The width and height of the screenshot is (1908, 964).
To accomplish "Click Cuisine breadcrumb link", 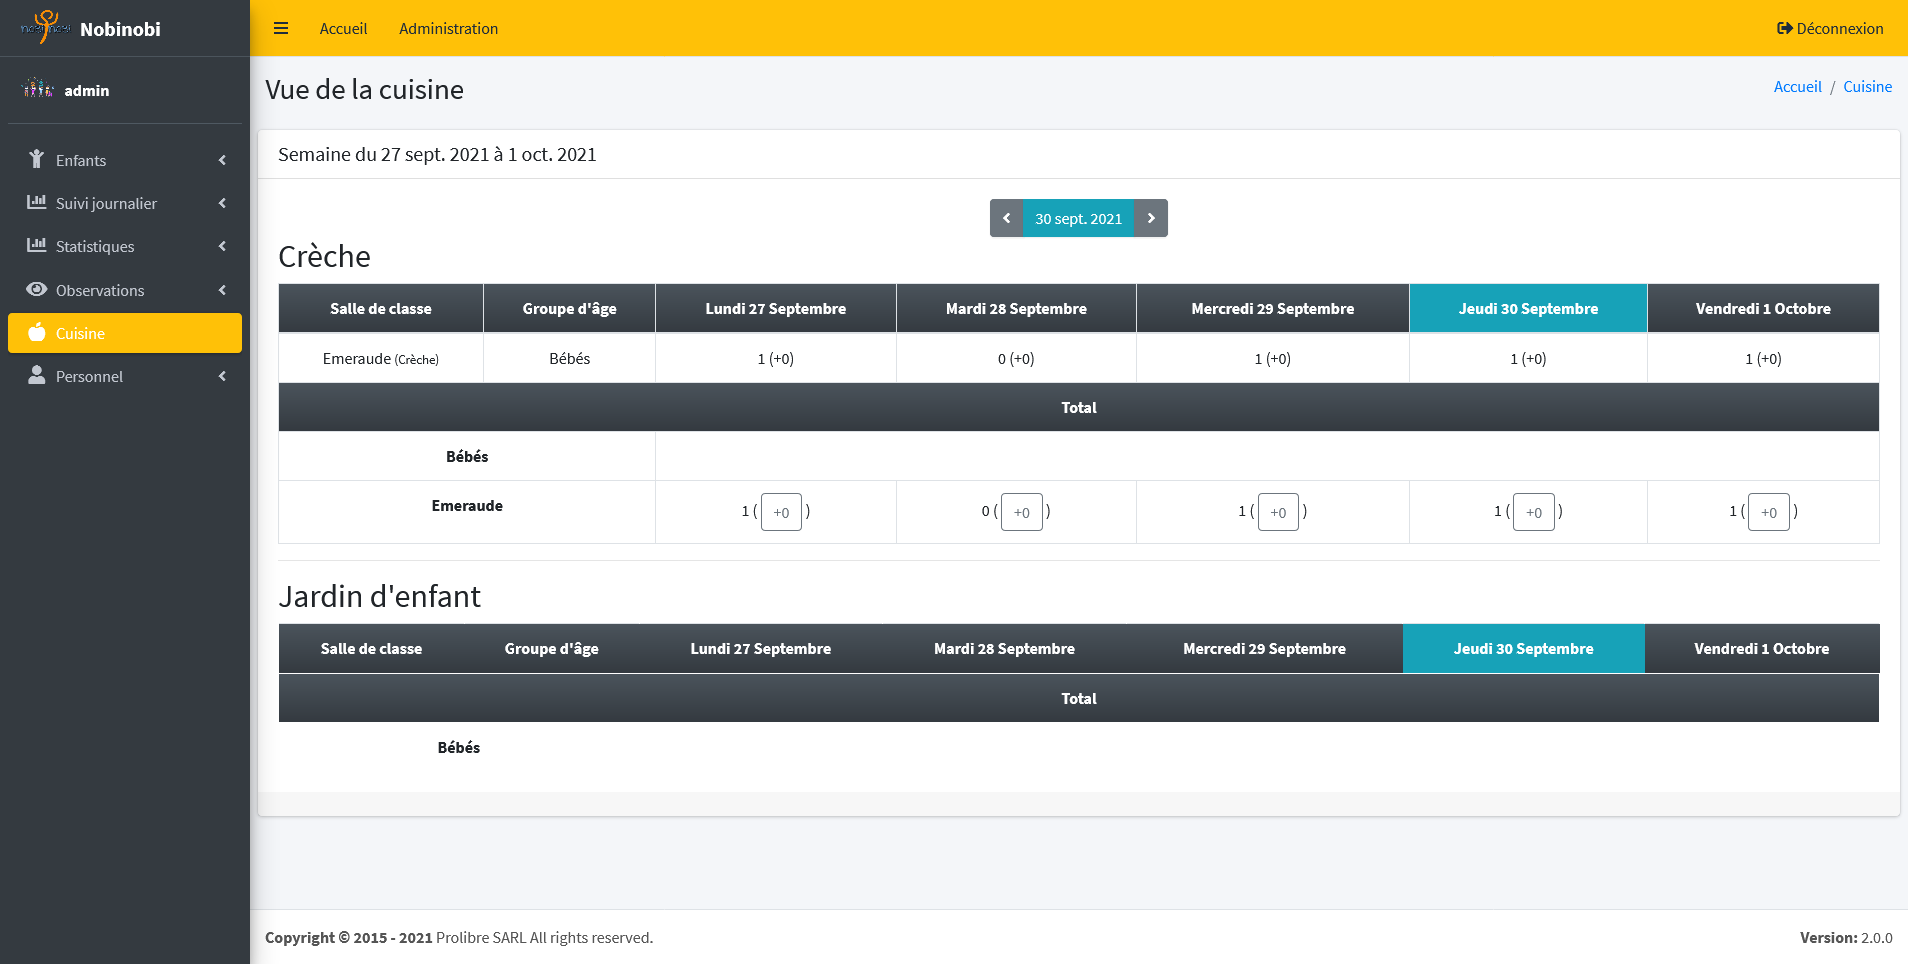I will [1867, 87].
